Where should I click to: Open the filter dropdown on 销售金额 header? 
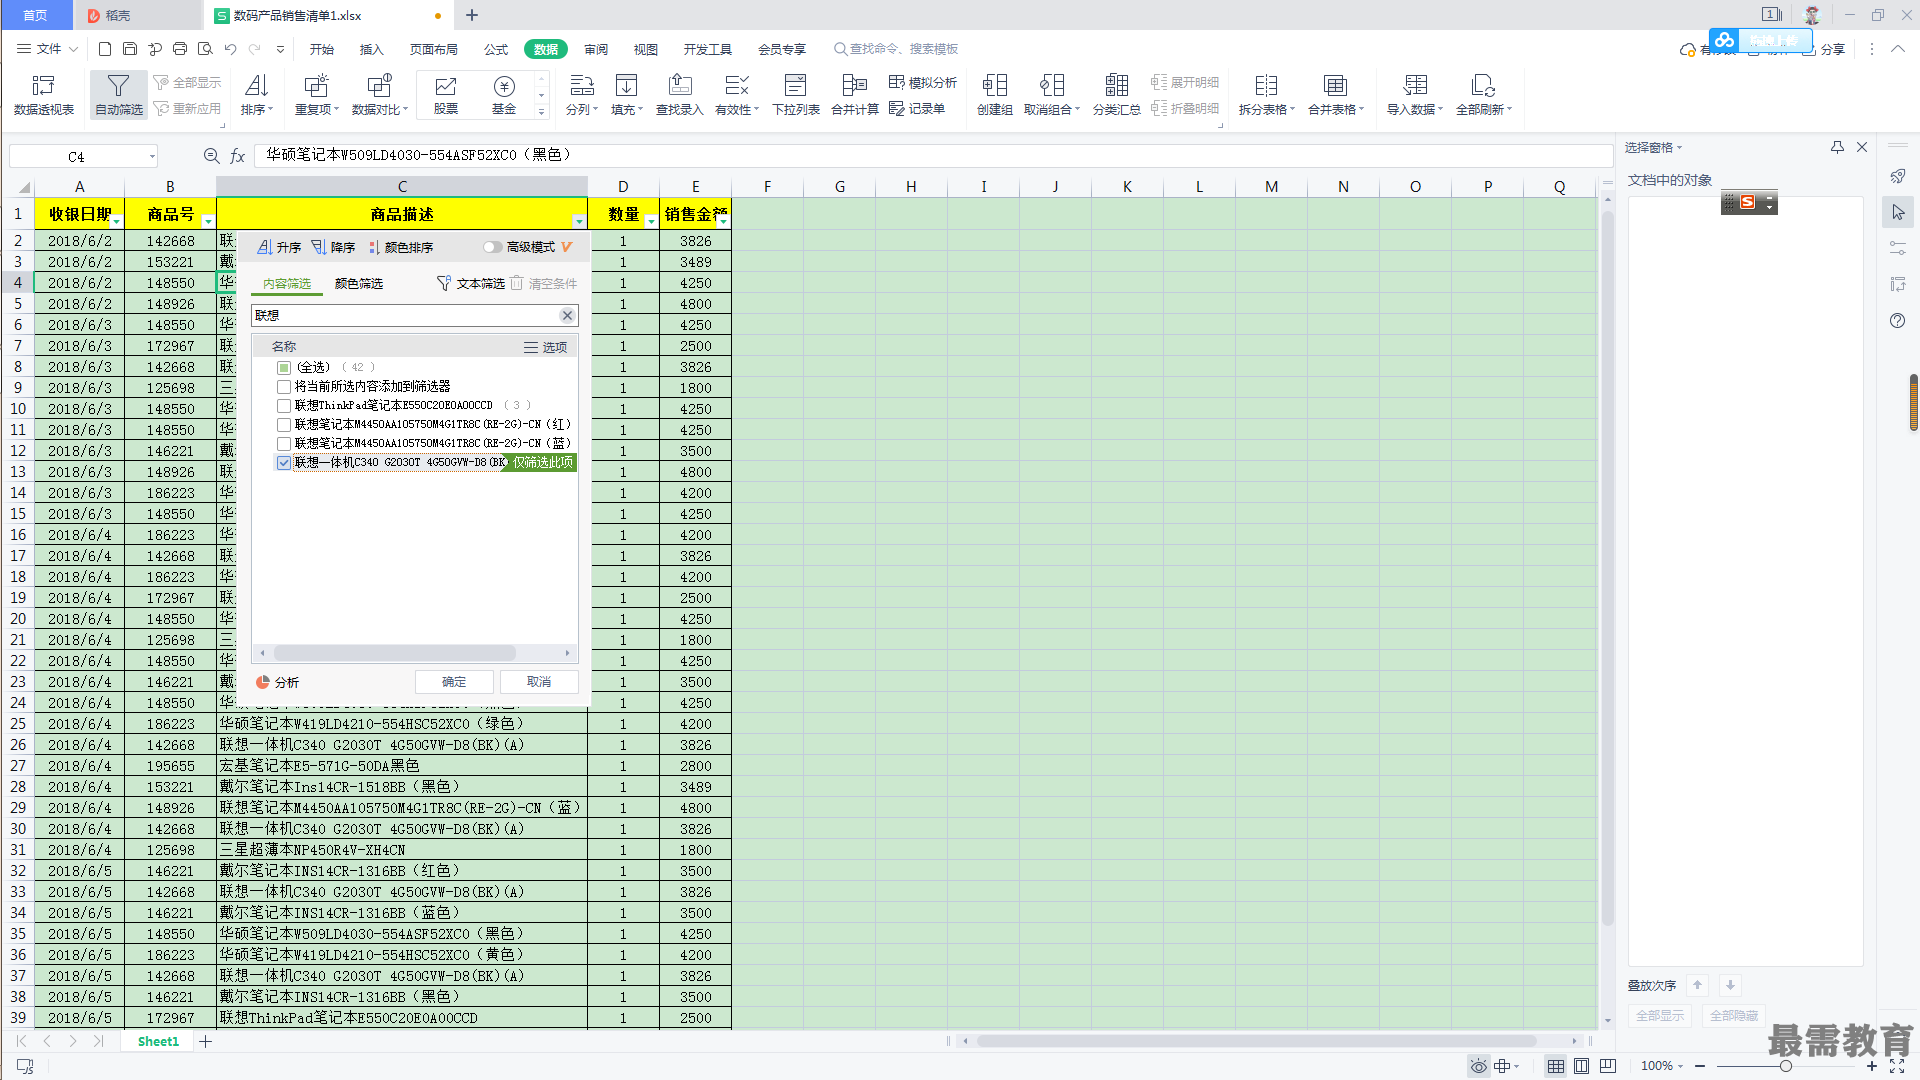coord(723,221)
